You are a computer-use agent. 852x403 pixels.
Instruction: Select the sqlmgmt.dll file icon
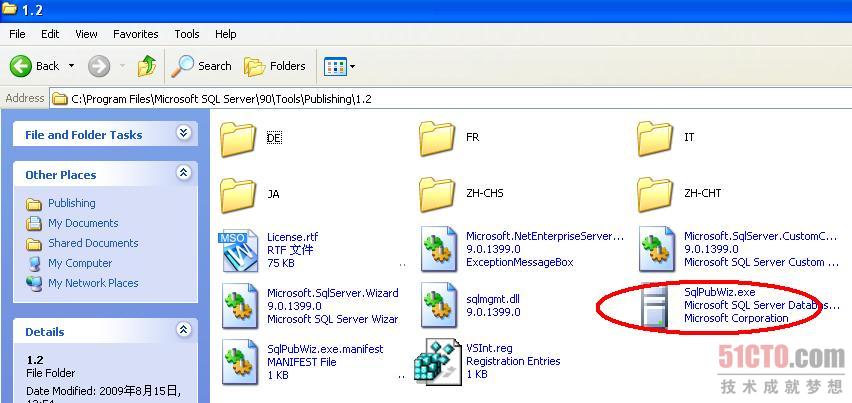(x=439, y=306)
